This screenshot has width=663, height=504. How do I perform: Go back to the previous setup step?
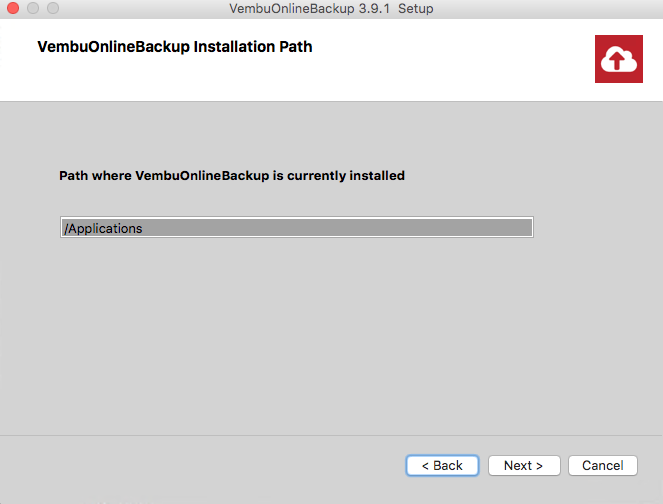pyautogui.click(x=442, y=466)
